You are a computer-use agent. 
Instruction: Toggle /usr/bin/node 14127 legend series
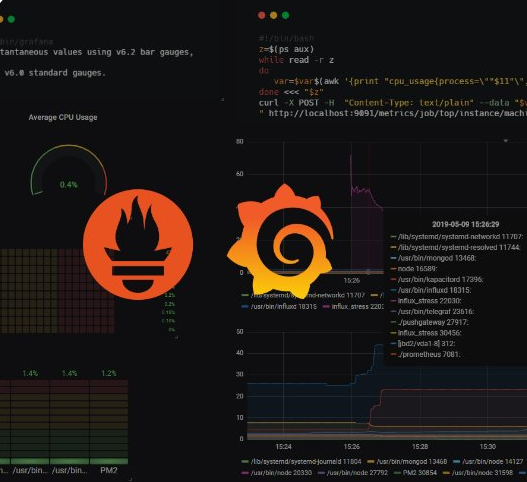click(x=488, y=461)
